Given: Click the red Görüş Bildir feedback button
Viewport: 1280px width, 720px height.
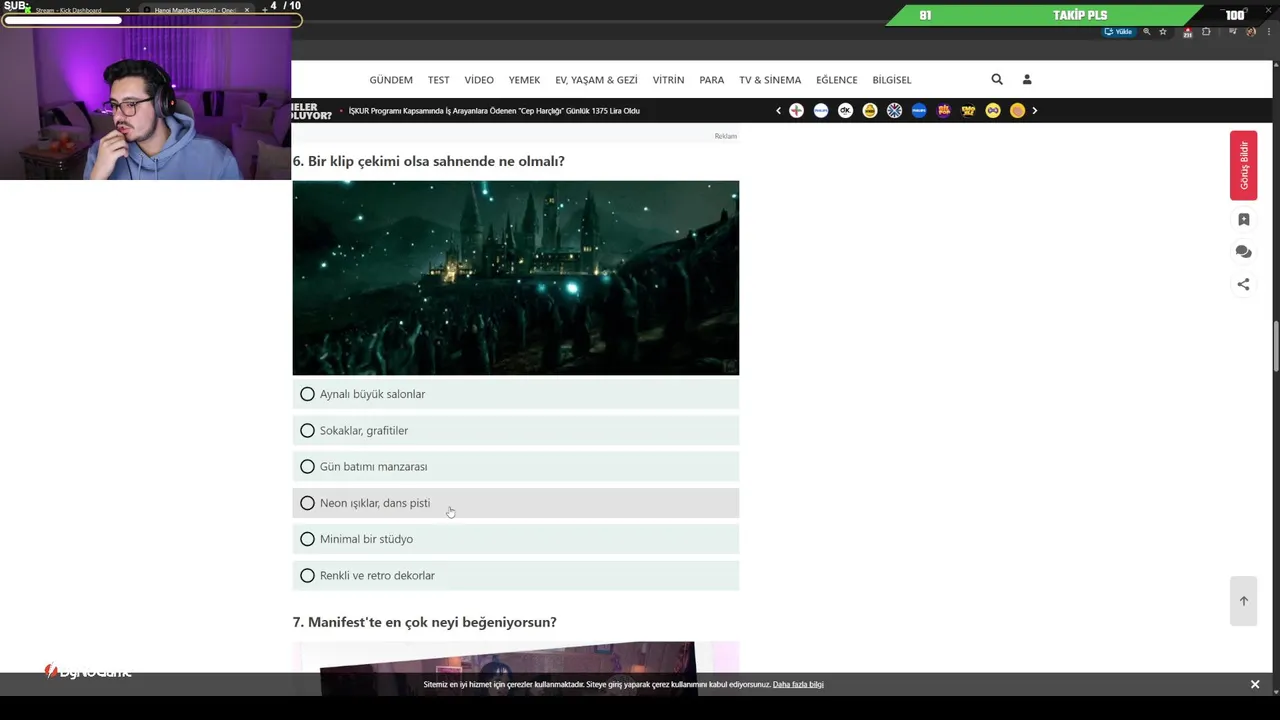Looking at the screenshot, I should [x=1243, y=165].
